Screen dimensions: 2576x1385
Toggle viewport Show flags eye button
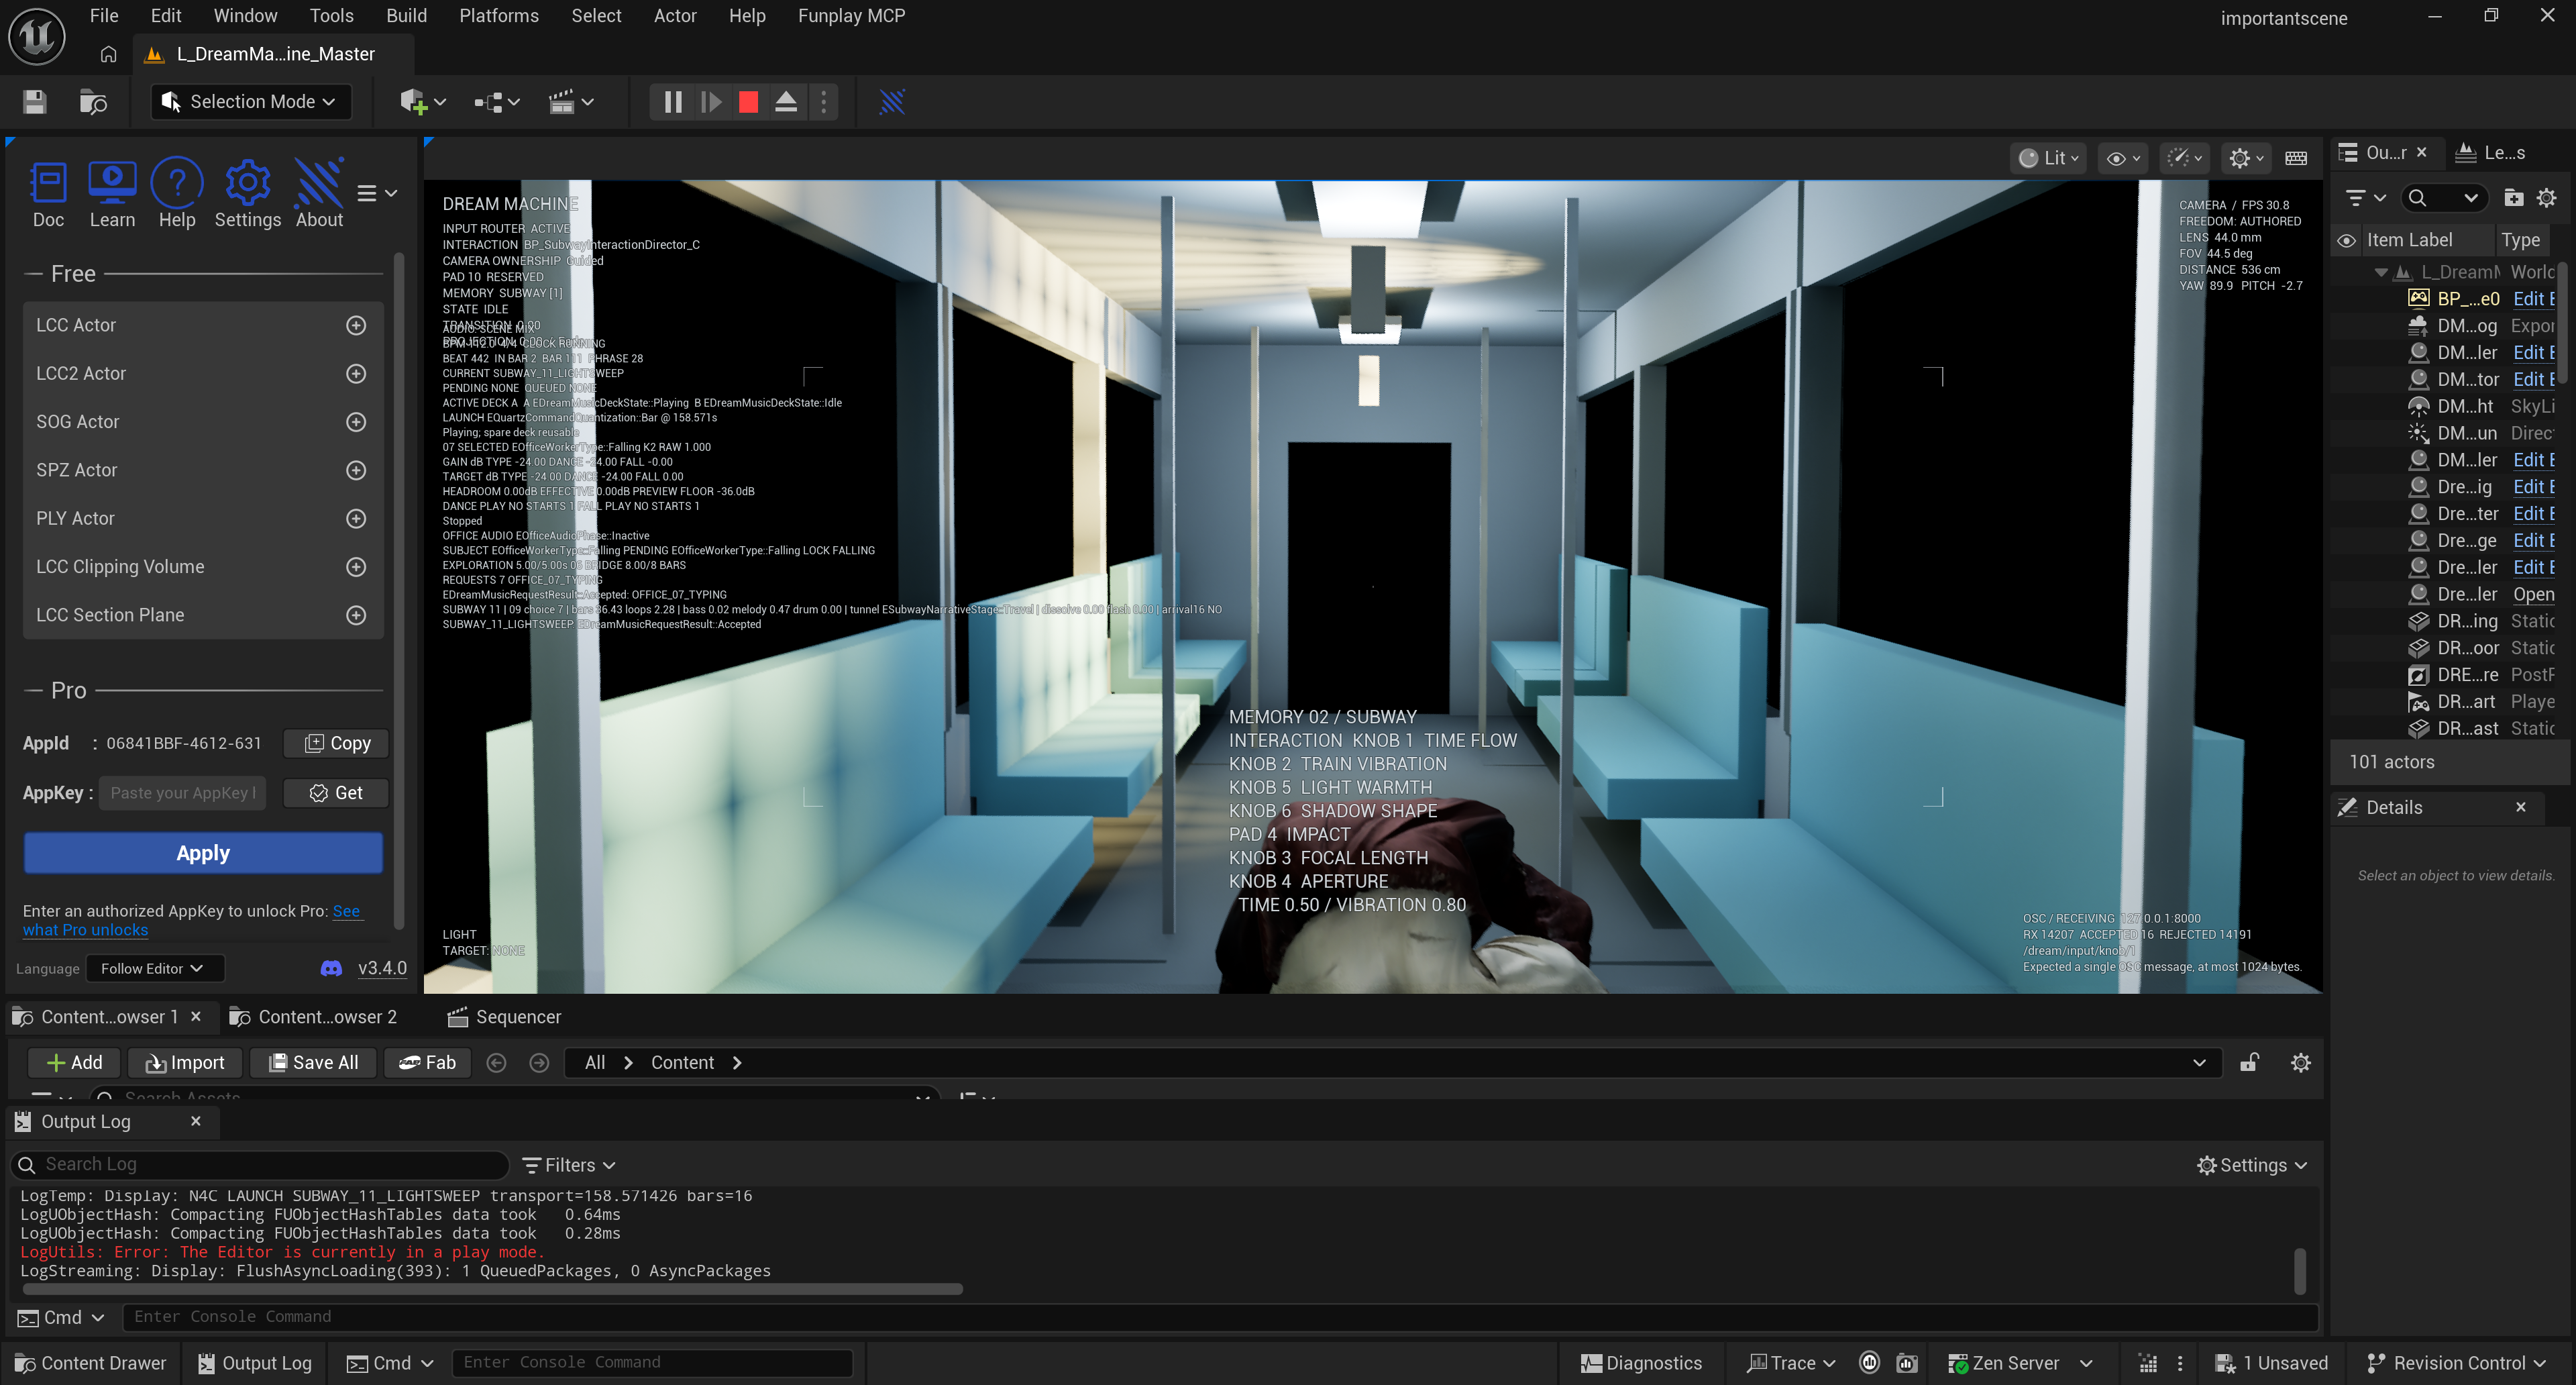(2123, 158)
